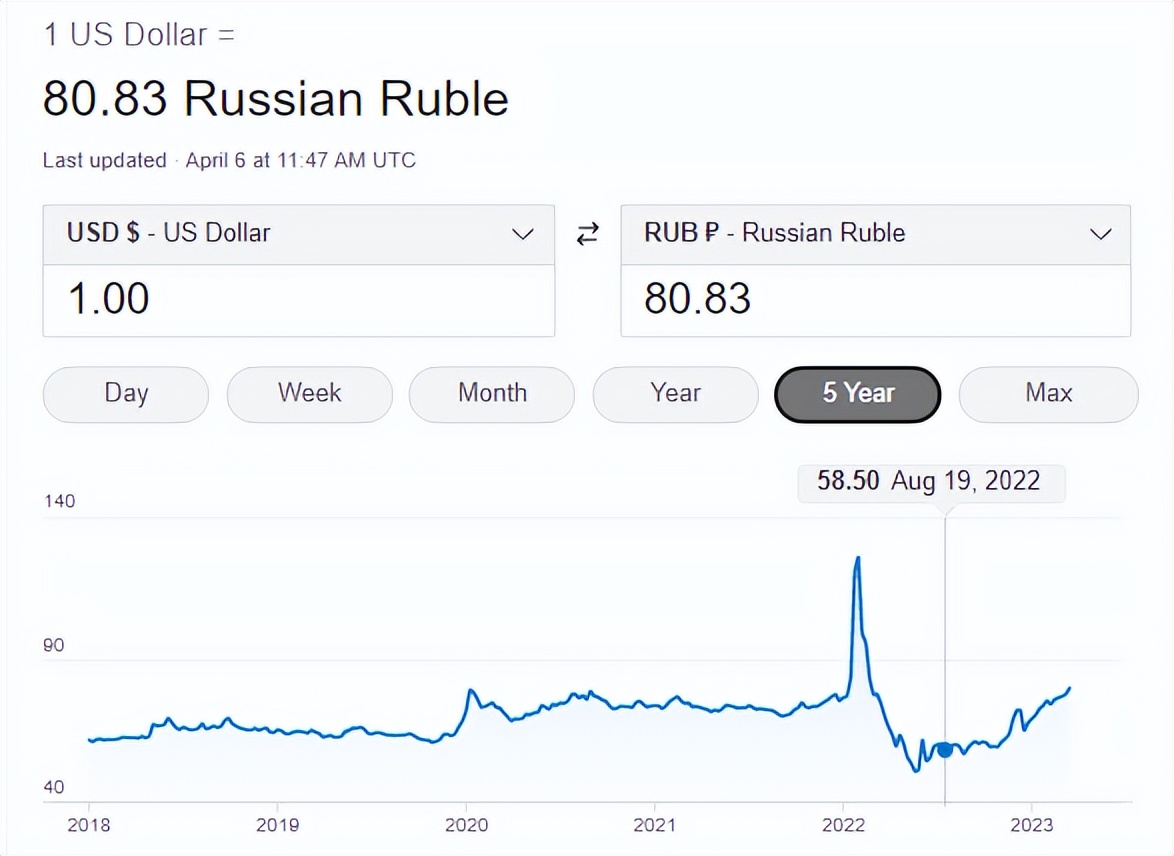The height and width of the screenshot is (856, 1174).
Task: Click the 5 Year range button
Action: 856,394
